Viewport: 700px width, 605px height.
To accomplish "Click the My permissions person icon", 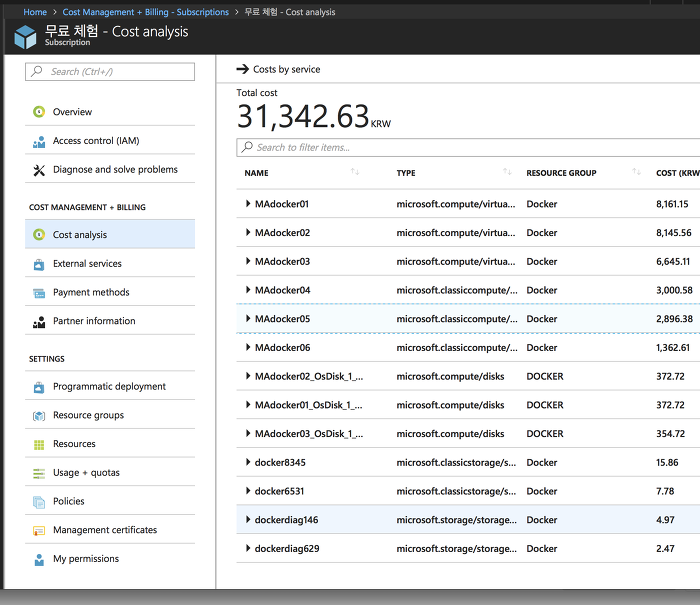I will [x=39, y=559].
